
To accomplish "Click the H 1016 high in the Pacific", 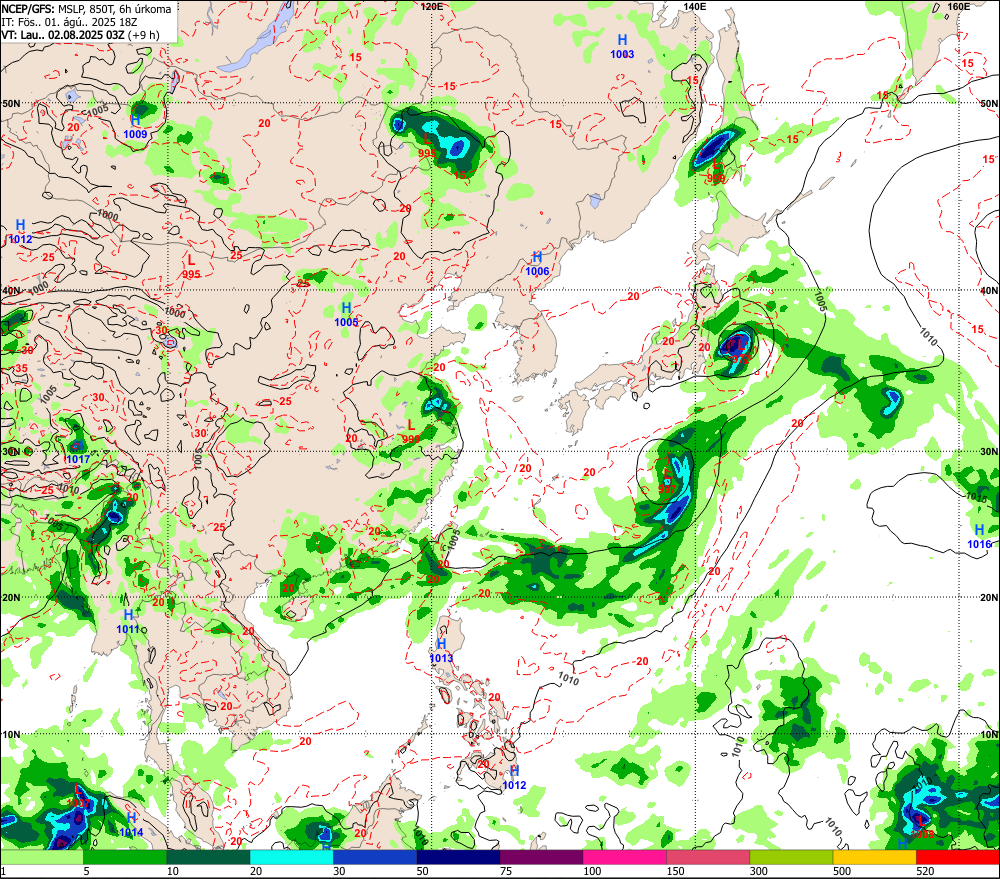I will click(x=980, y=536).
